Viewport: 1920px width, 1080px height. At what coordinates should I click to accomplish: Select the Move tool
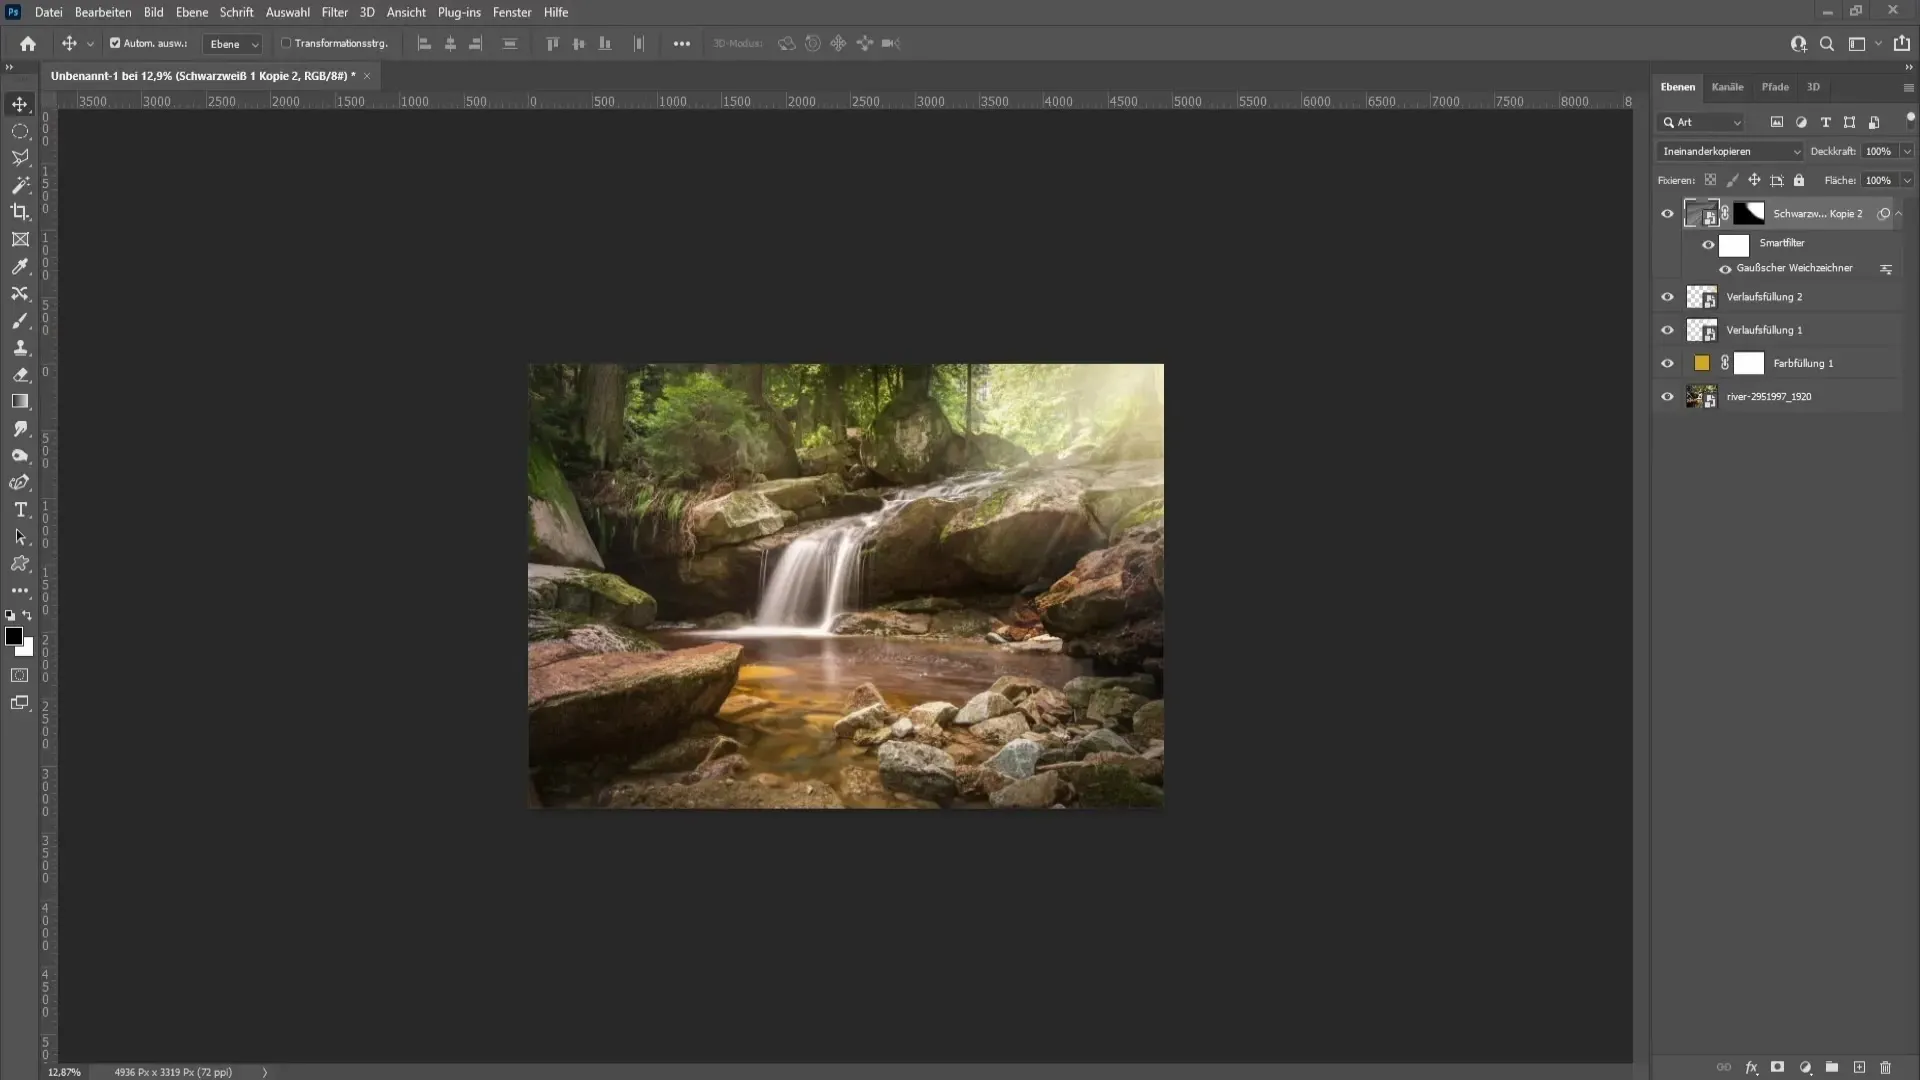pyautogui.click(x=20, y=103)
